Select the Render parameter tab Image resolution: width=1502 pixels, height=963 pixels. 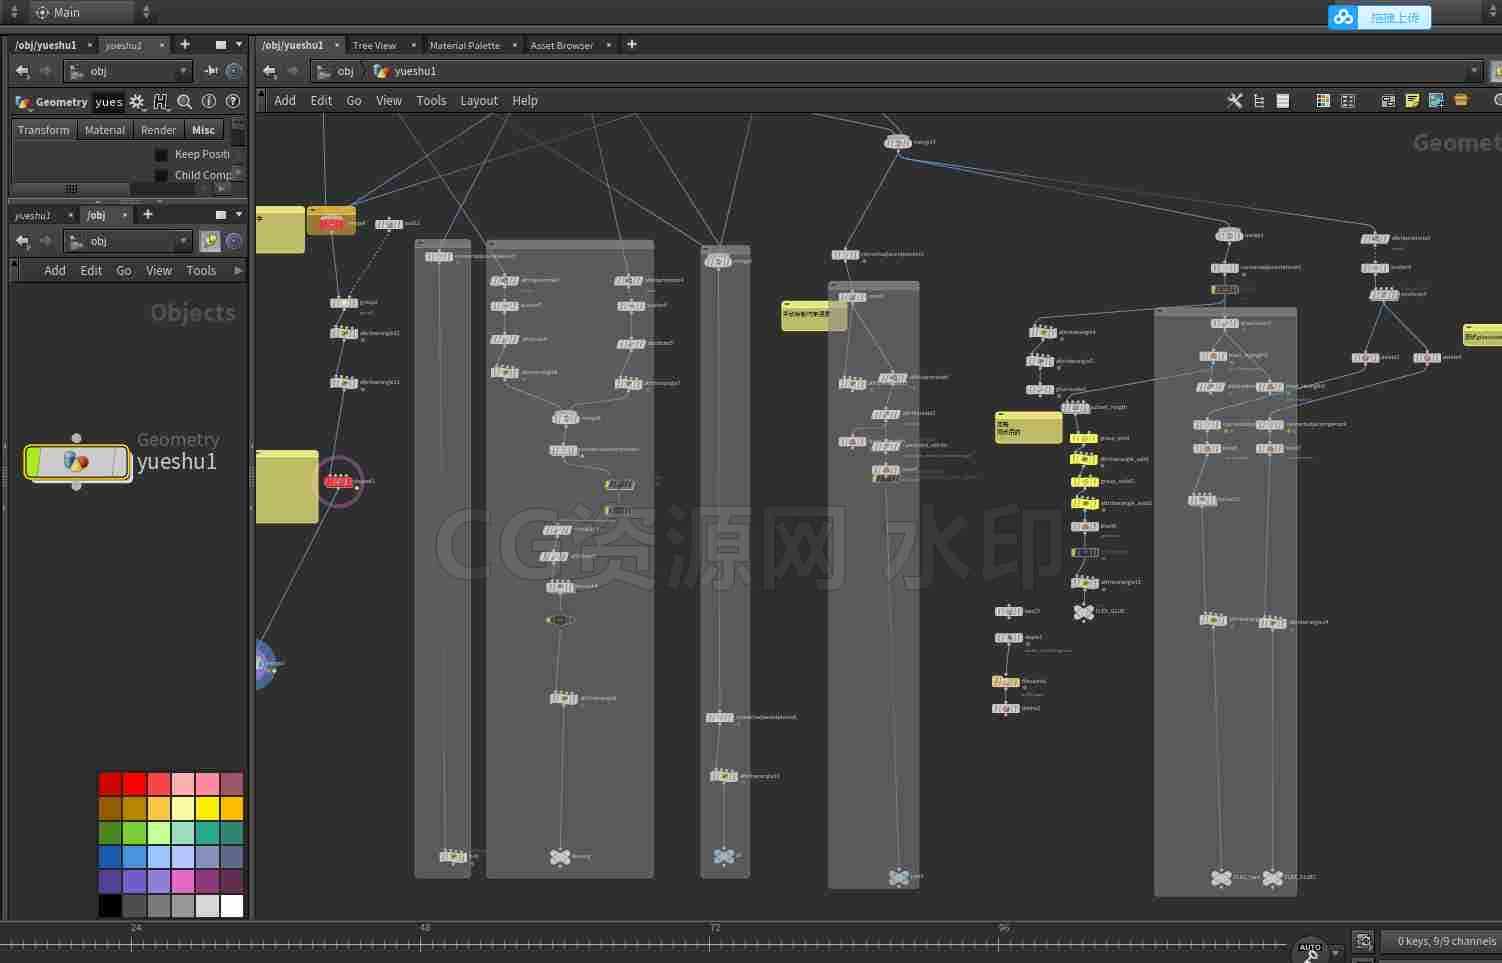click(x=158, y=130)
